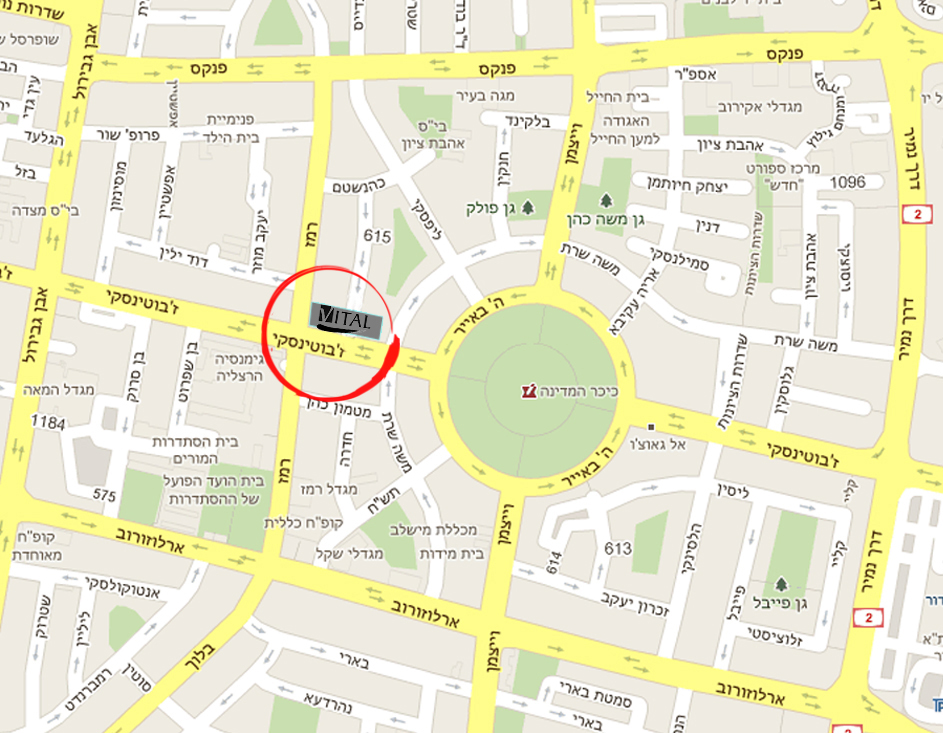Click the tree icon at גן פולק

point(528,208)
